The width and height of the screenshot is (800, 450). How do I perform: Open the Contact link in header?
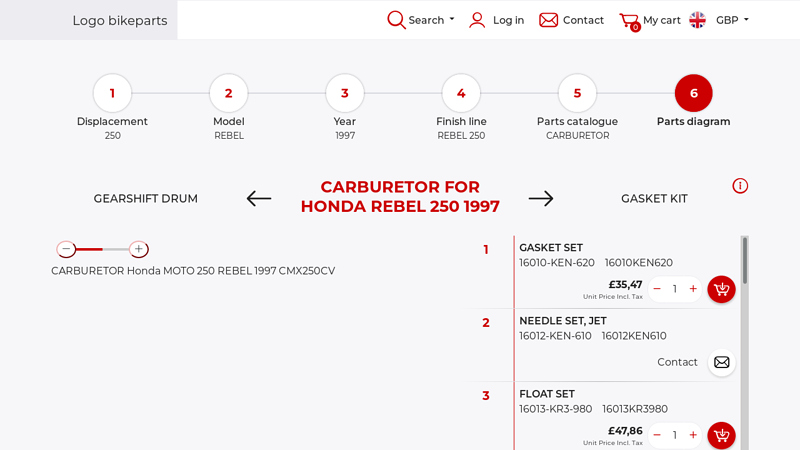tap(583, 20)
